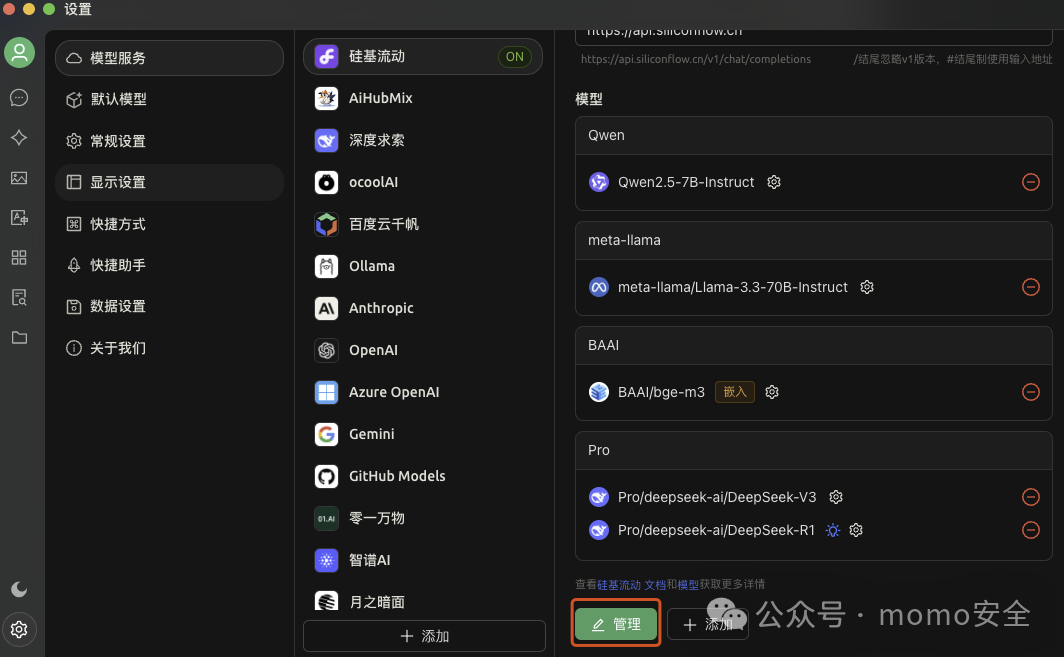Click reasoning sun icon on DeepSeek-R1
The width and height of the screenshot is (1064, 657).
coord(833,530)
